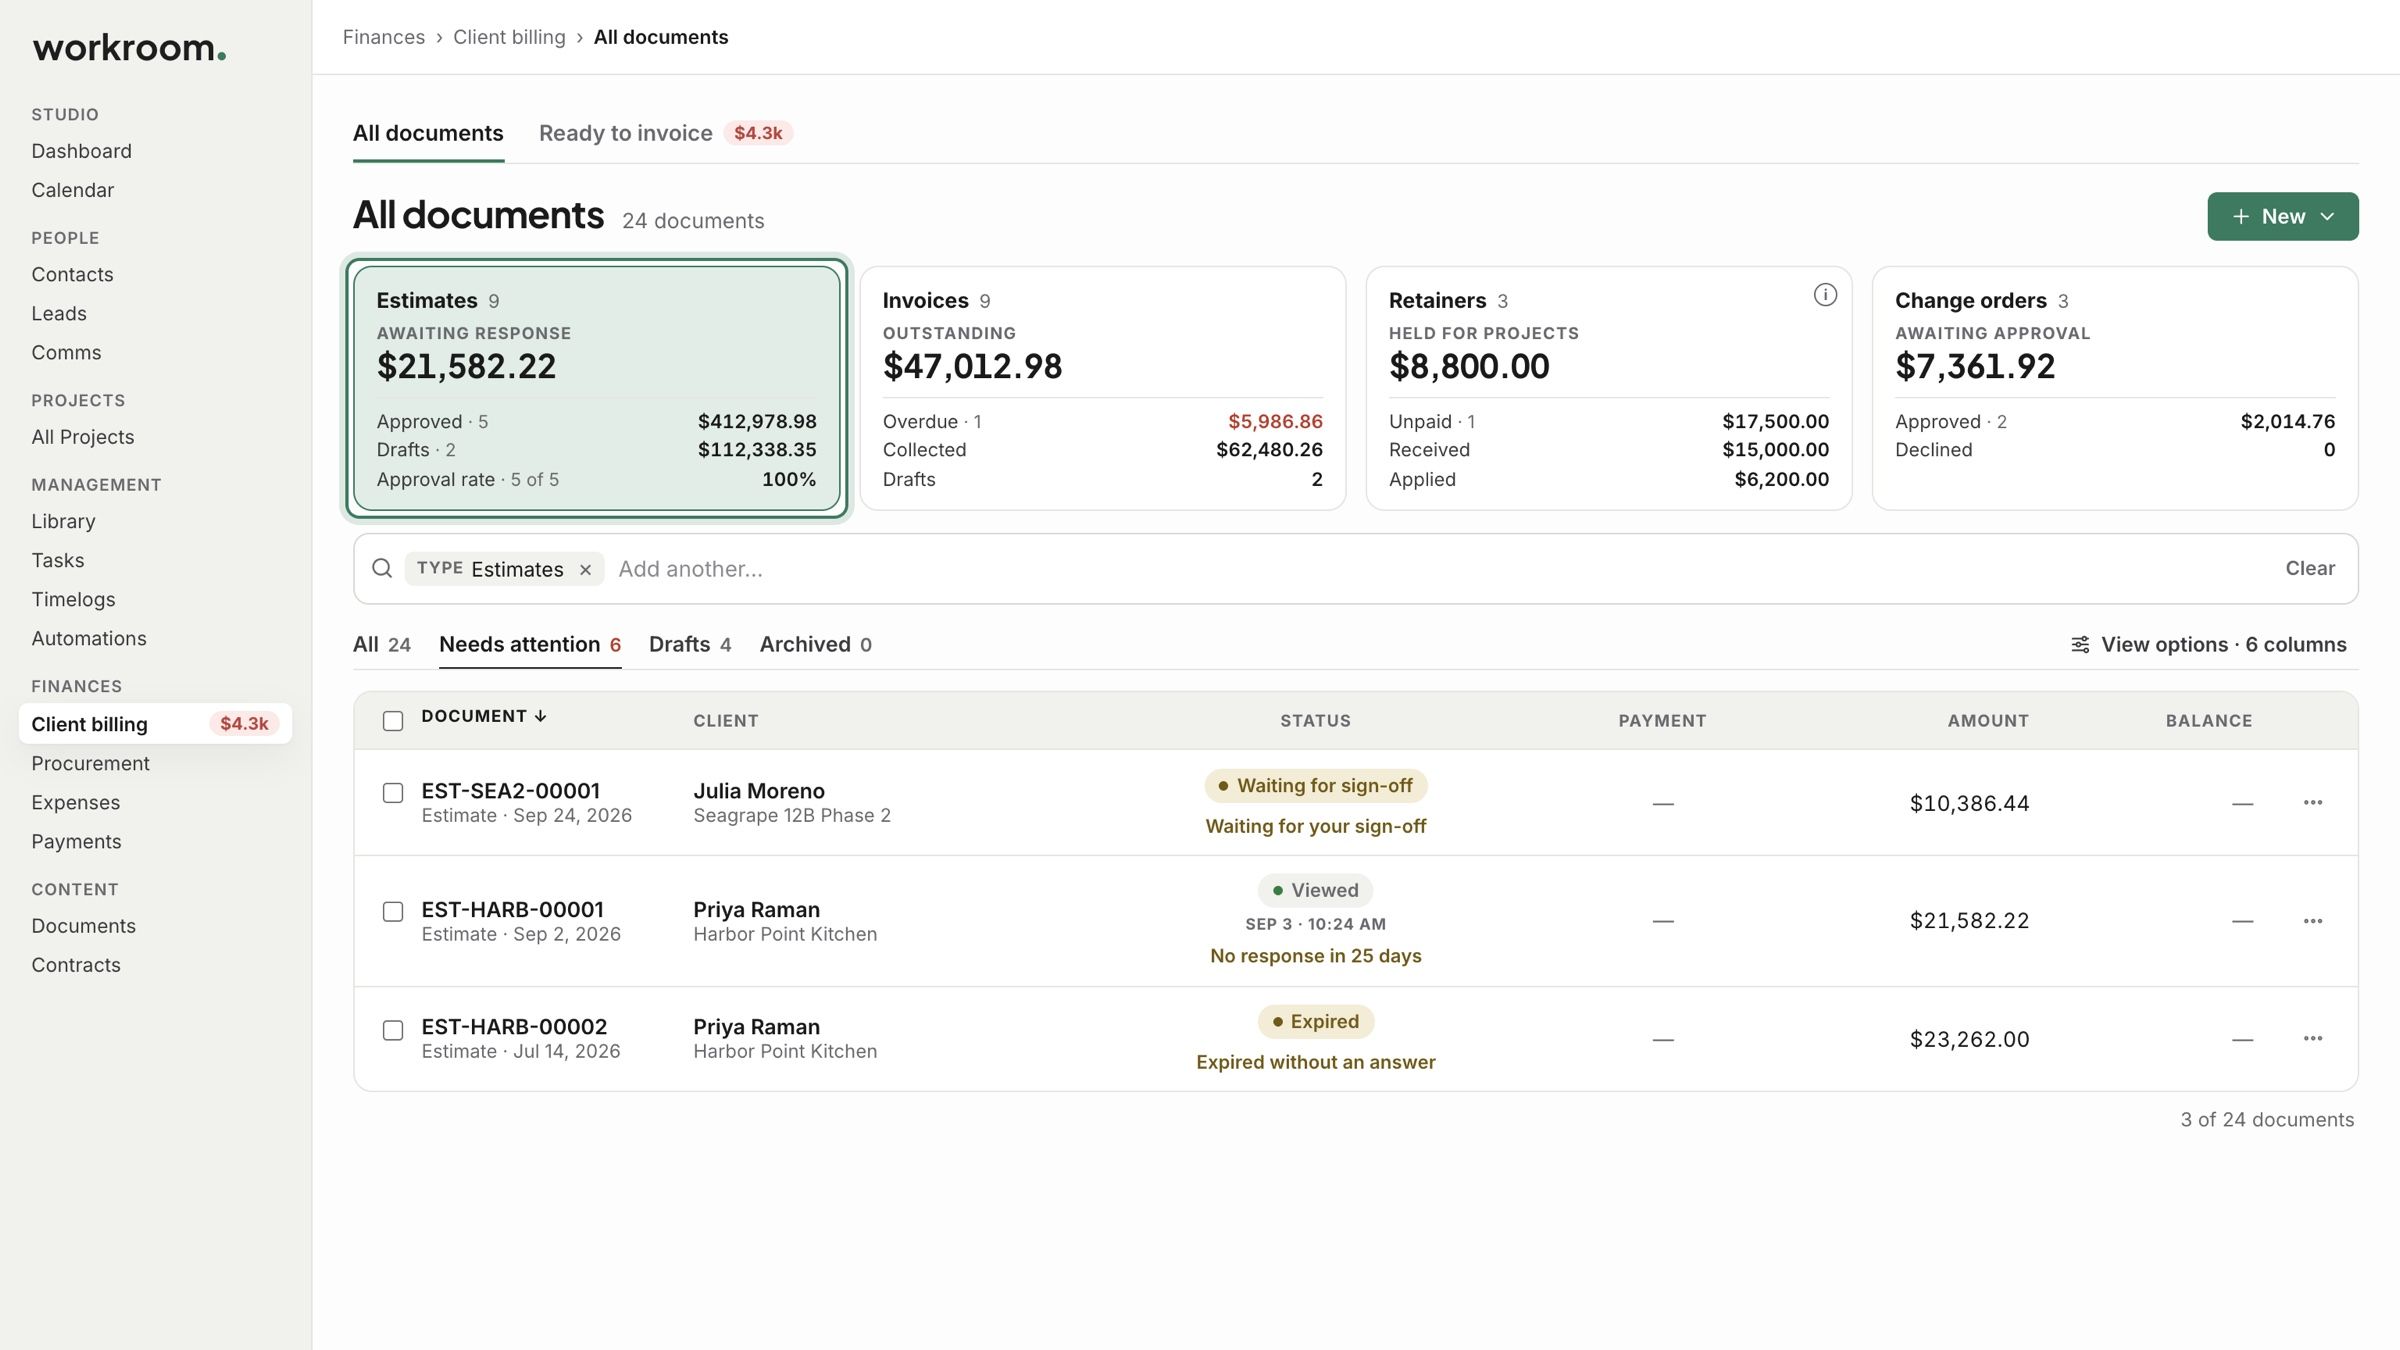Go to Contacts in the sidebar
This screenshot has width=2400, height=1350.
72,274
